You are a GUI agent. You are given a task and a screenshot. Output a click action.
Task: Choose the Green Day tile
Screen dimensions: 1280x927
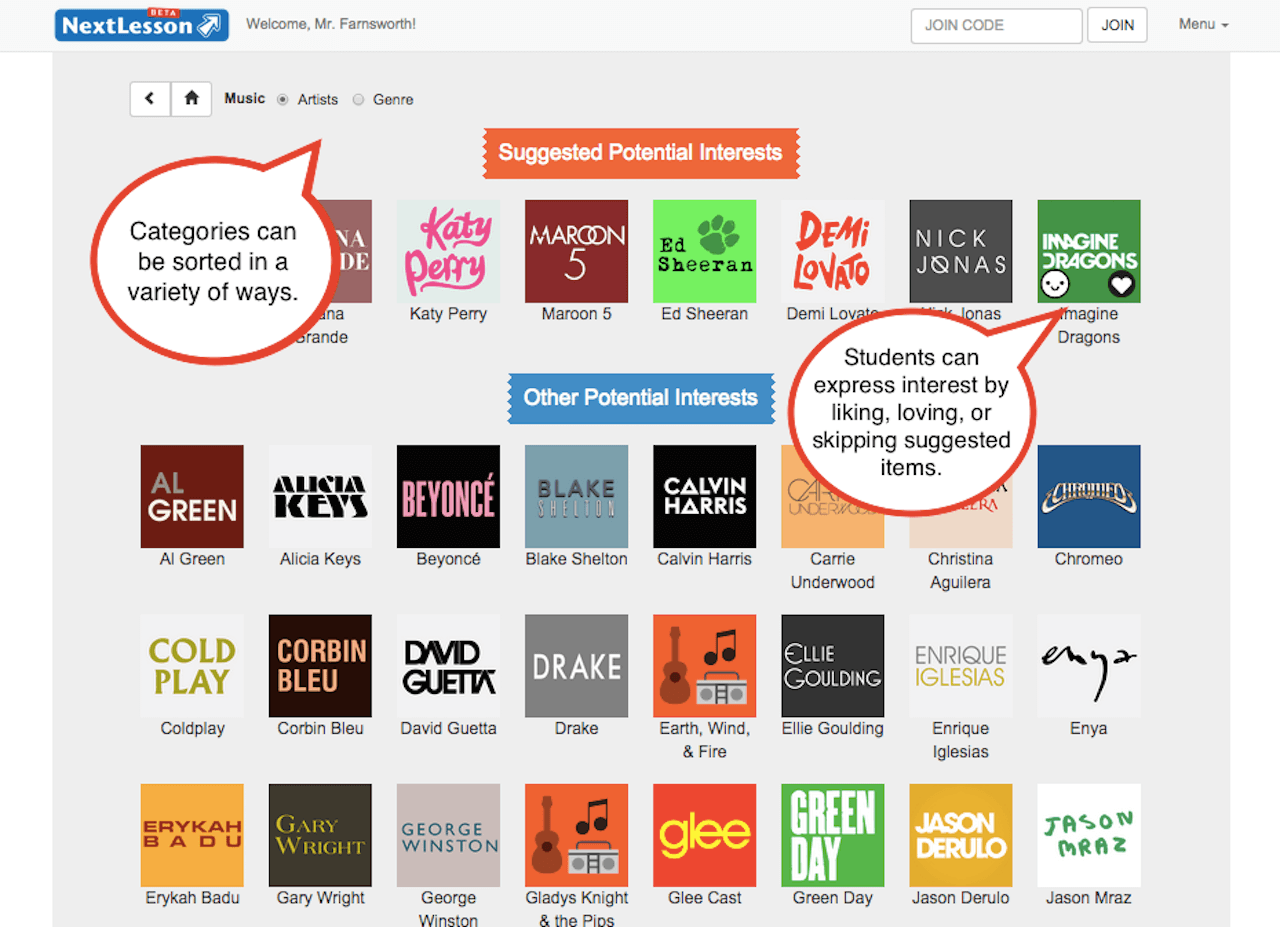pos(832,835)
